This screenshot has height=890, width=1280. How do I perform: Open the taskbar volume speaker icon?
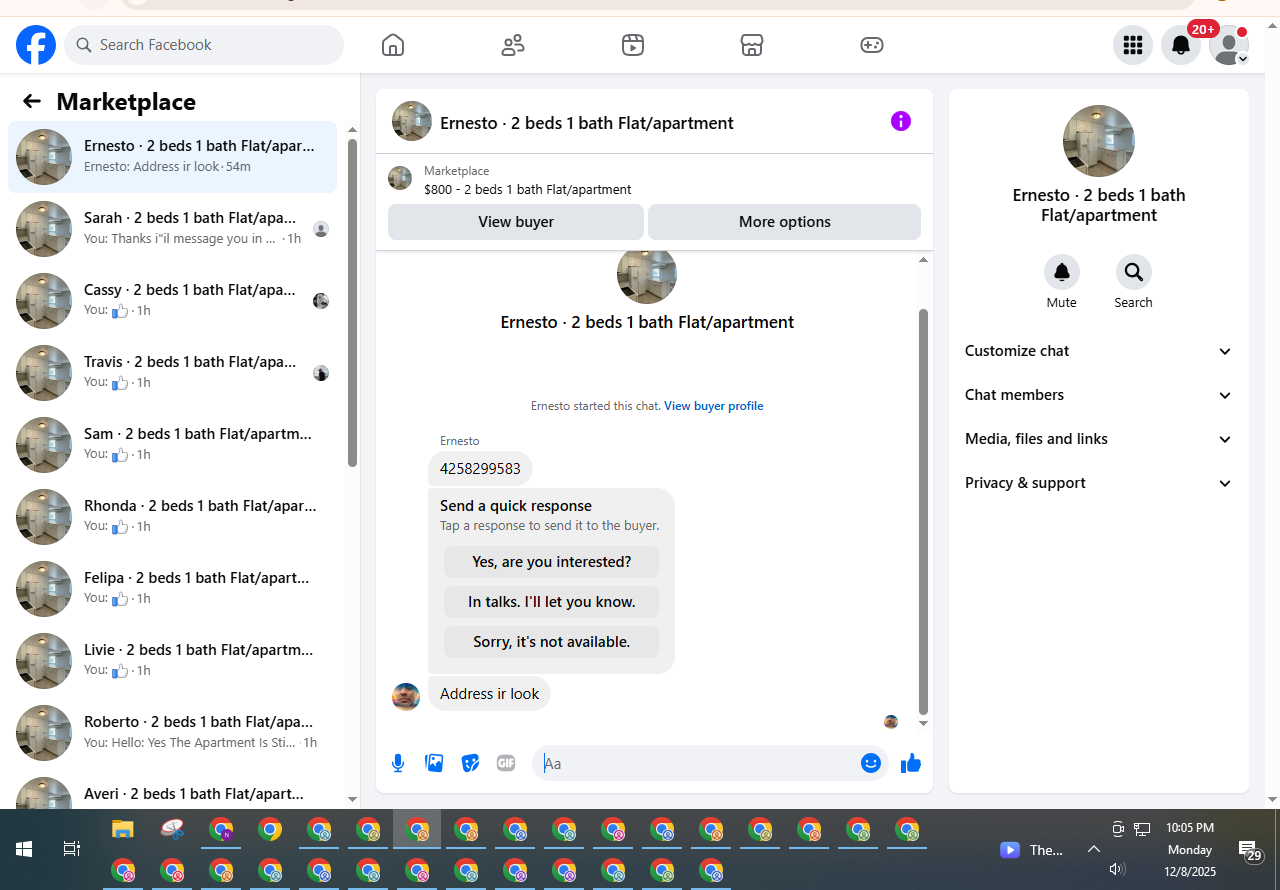click(1118, 870)
